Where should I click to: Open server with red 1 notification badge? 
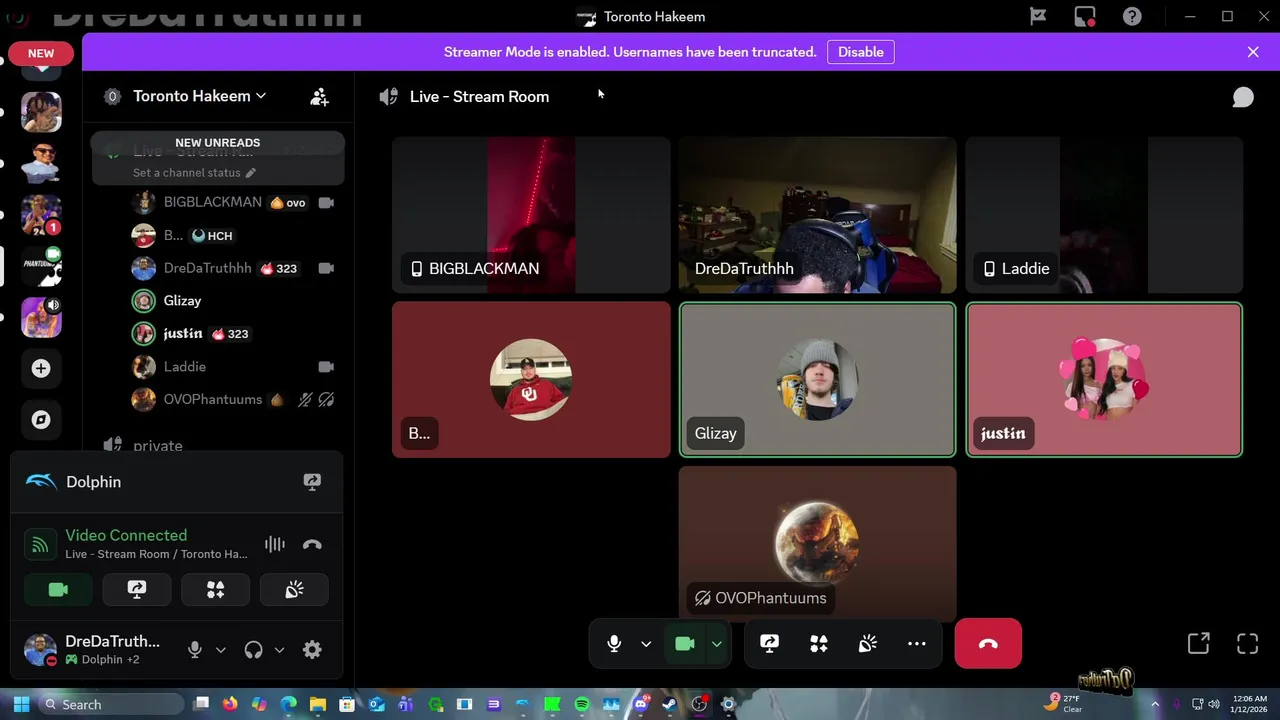pos(41,215)
